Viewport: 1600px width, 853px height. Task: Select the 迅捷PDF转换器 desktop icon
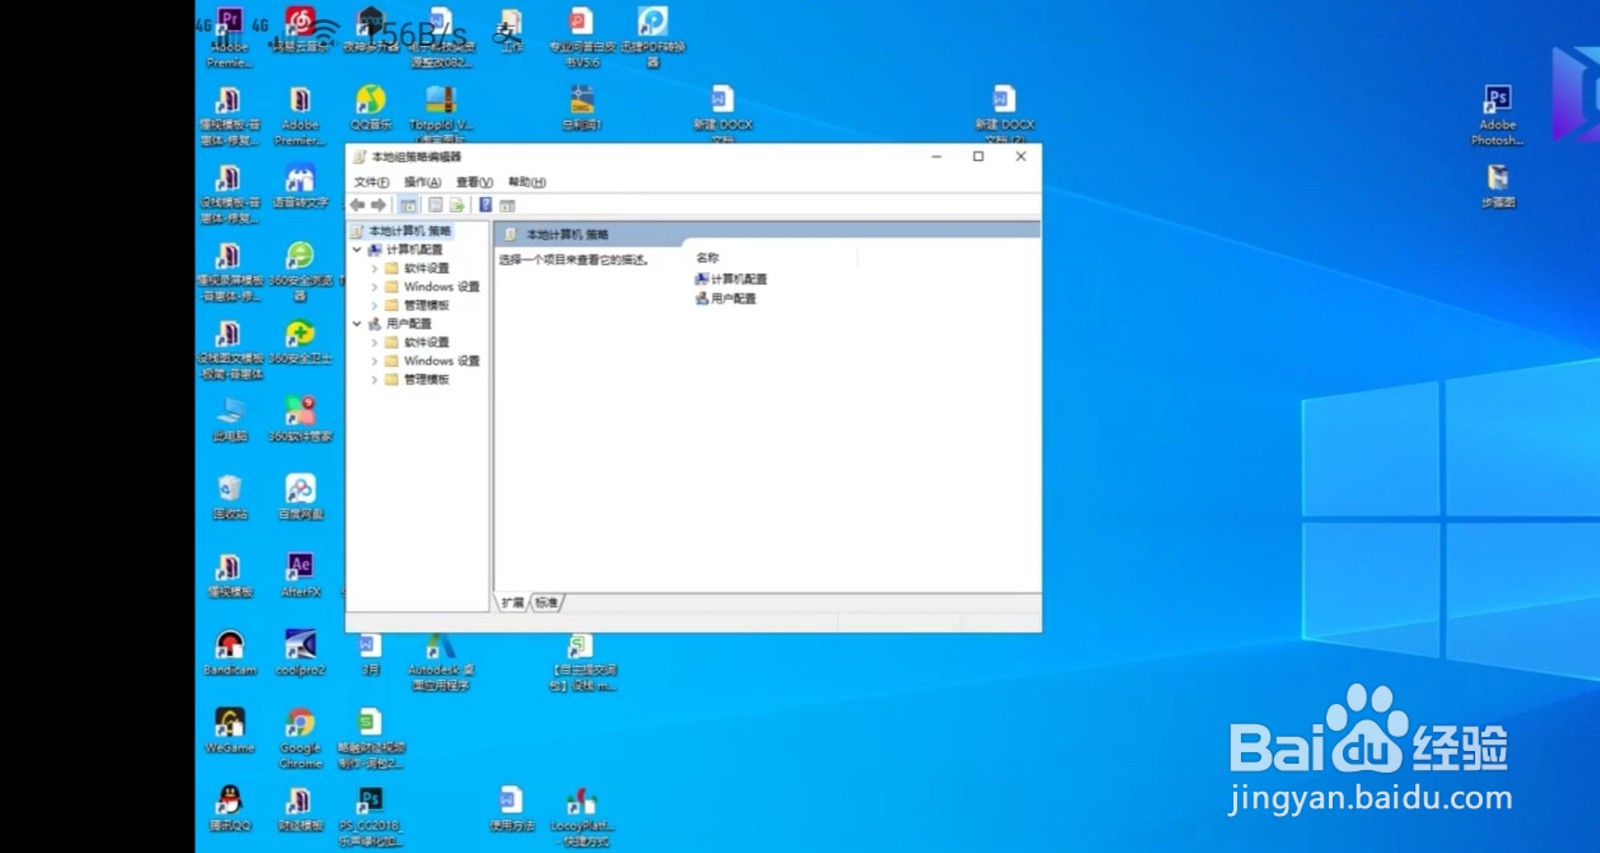653,38
